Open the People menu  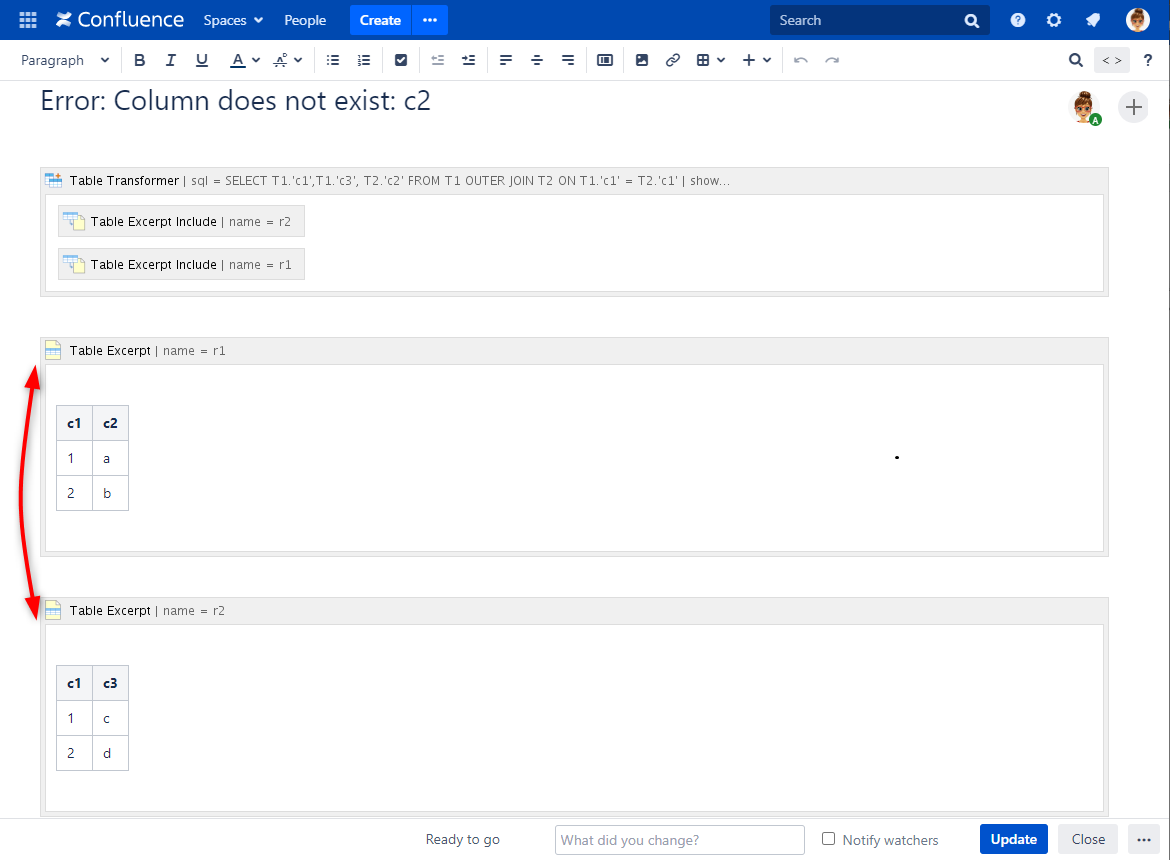tap(305, 20)
